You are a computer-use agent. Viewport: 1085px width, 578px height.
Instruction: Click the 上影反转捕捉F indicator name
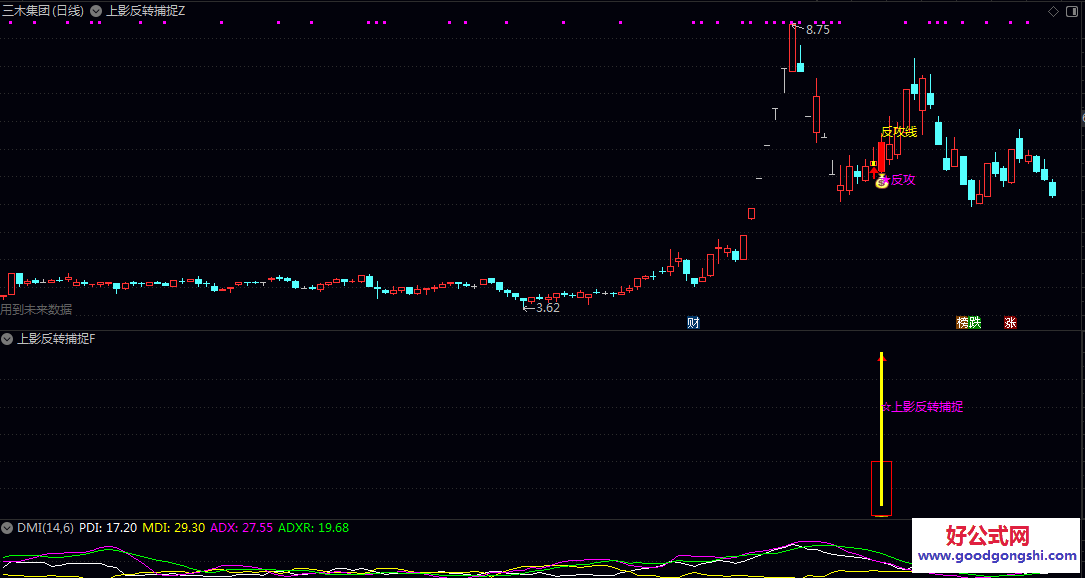coord(57,338)
